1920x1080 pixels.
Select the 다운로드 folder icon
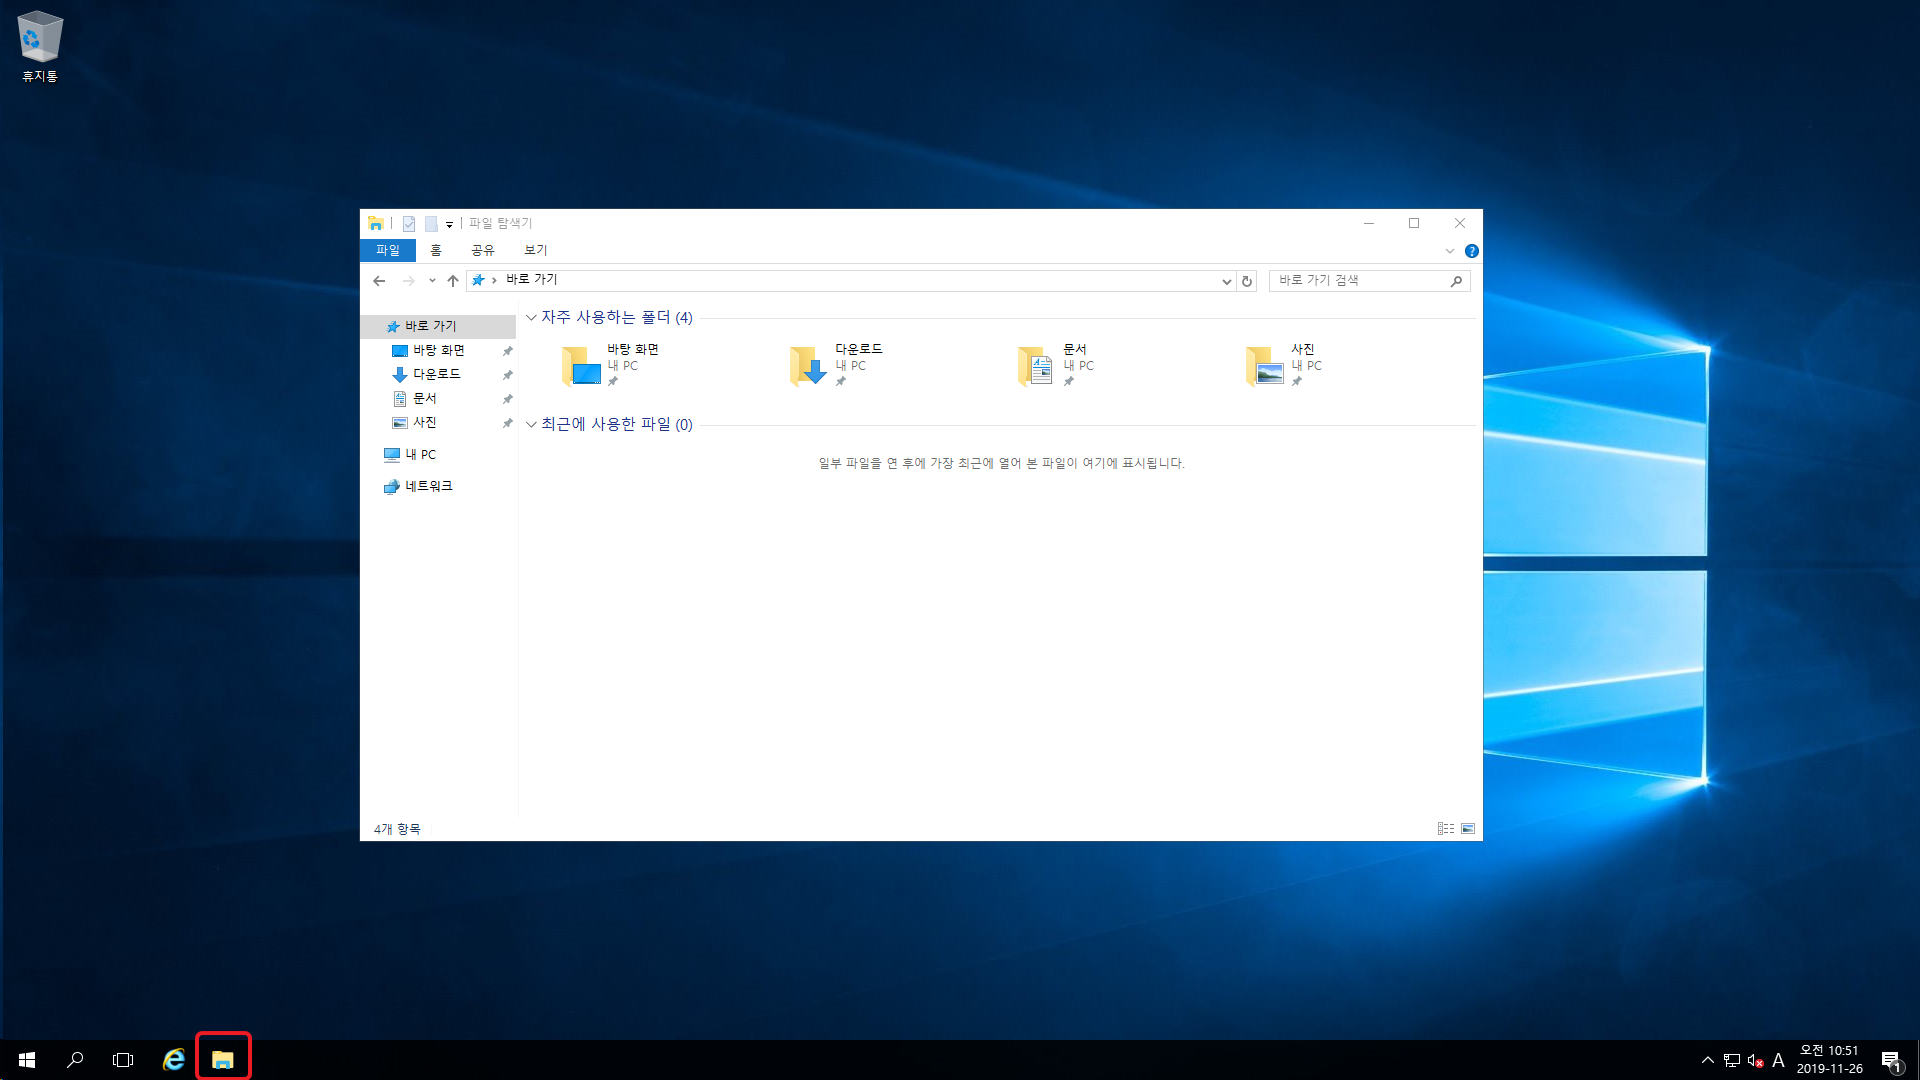point(809,366)
